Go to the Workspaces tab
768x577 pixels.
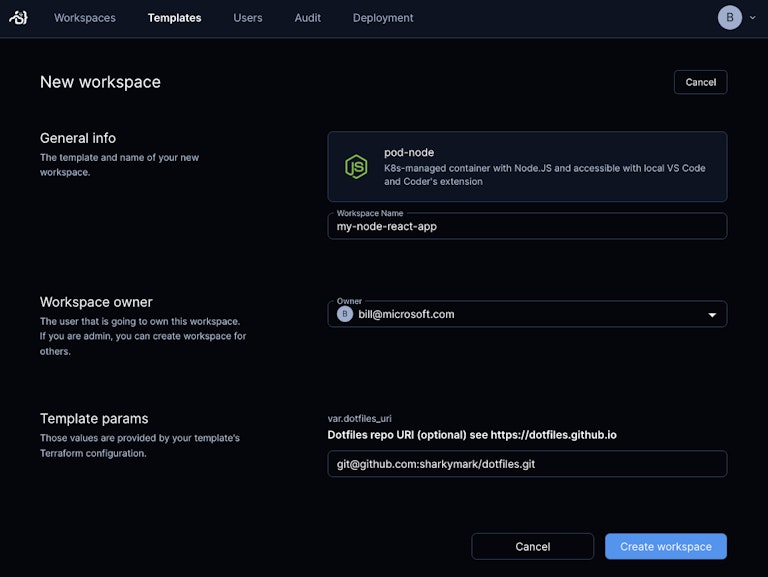(85, 18)
